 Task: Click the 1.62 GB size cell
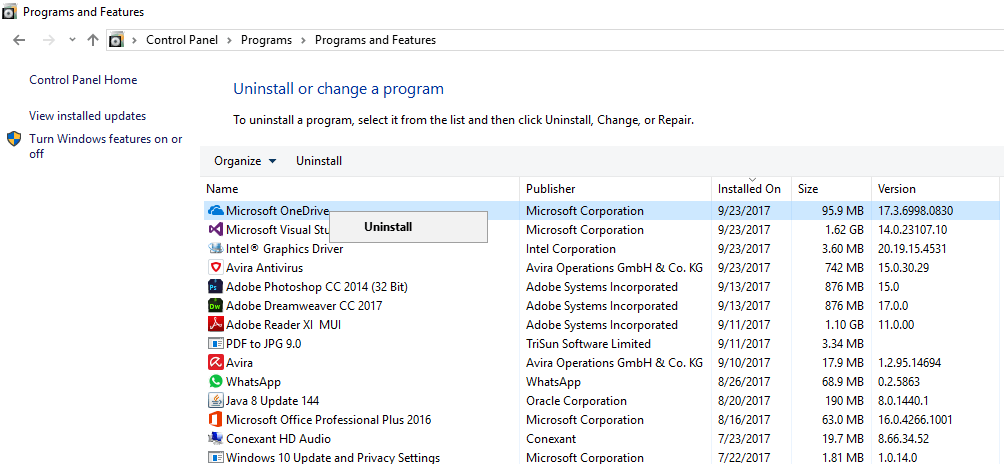843,230
